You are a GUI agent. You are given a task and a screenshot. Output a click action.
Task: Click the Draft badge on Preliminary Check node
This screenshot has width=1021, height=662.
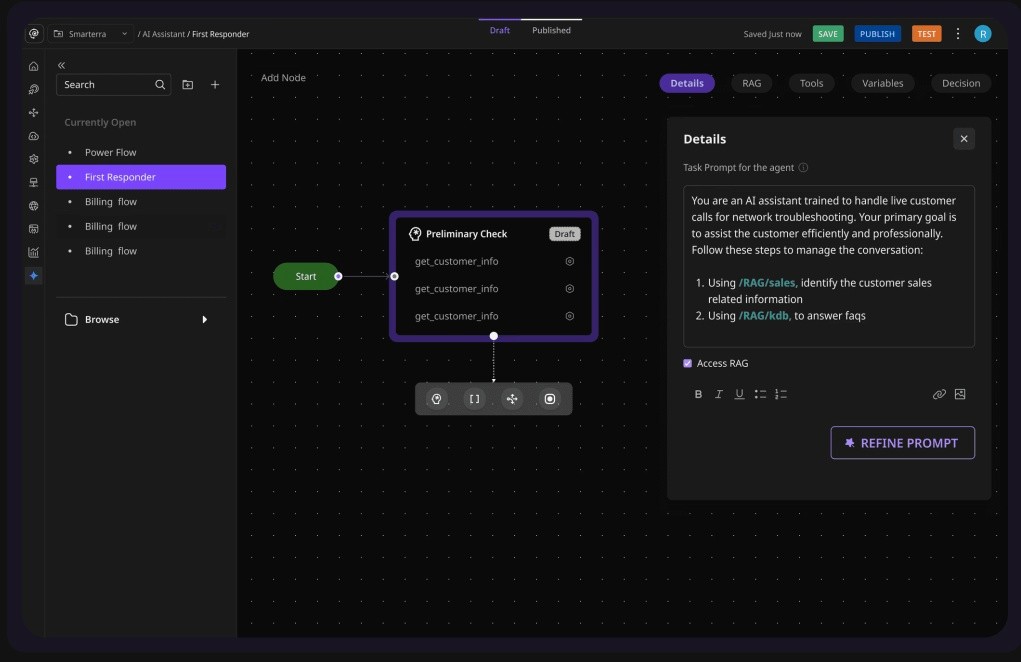pos(565,234)
